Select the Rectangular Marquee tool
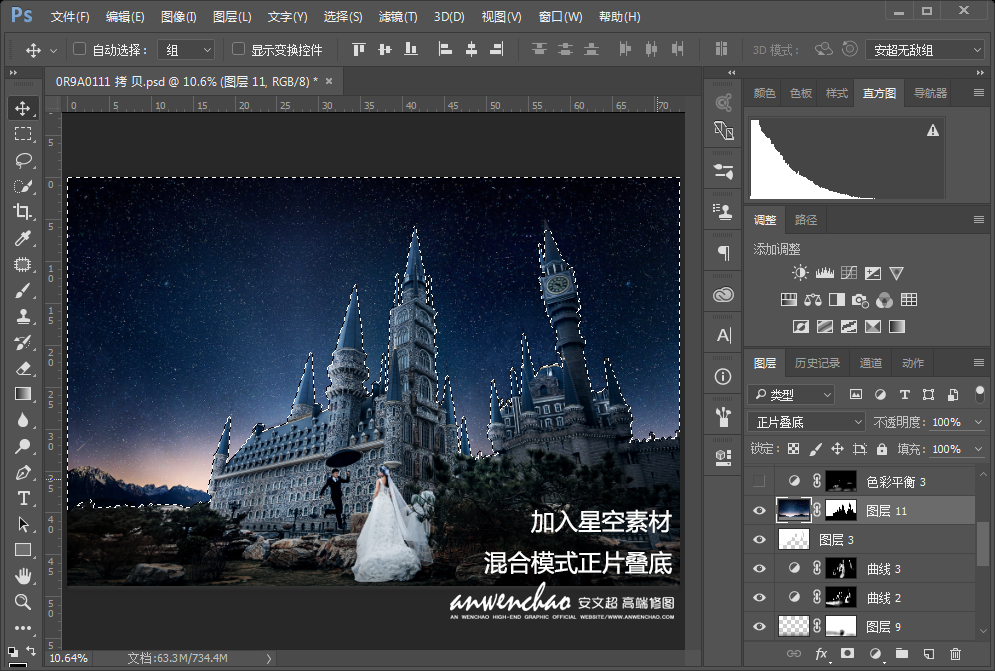The height and width of the screenshot is (671, 995). (23, 133)
